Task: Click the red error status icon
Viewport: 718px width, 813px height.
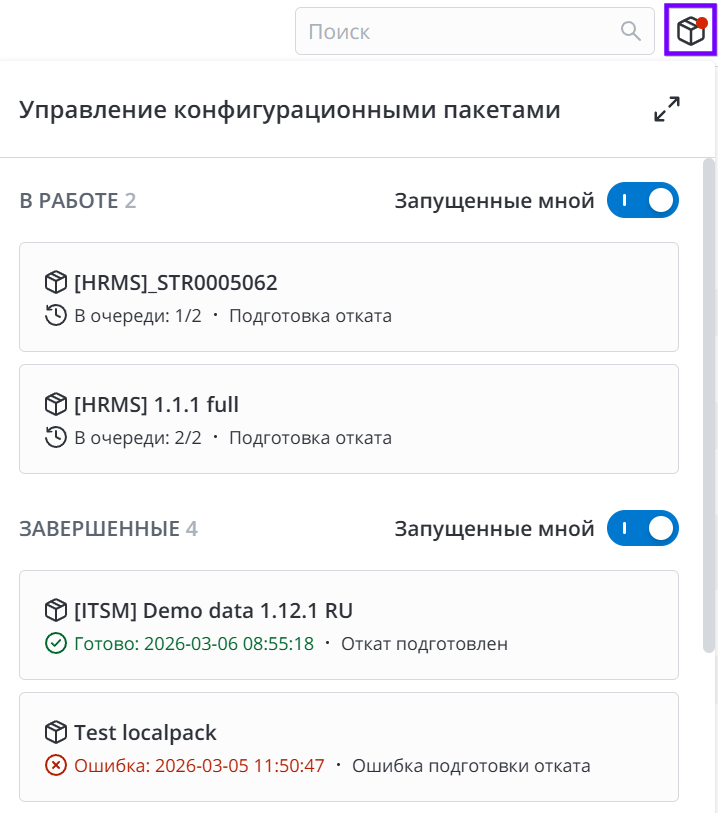Action: point(56,766)
